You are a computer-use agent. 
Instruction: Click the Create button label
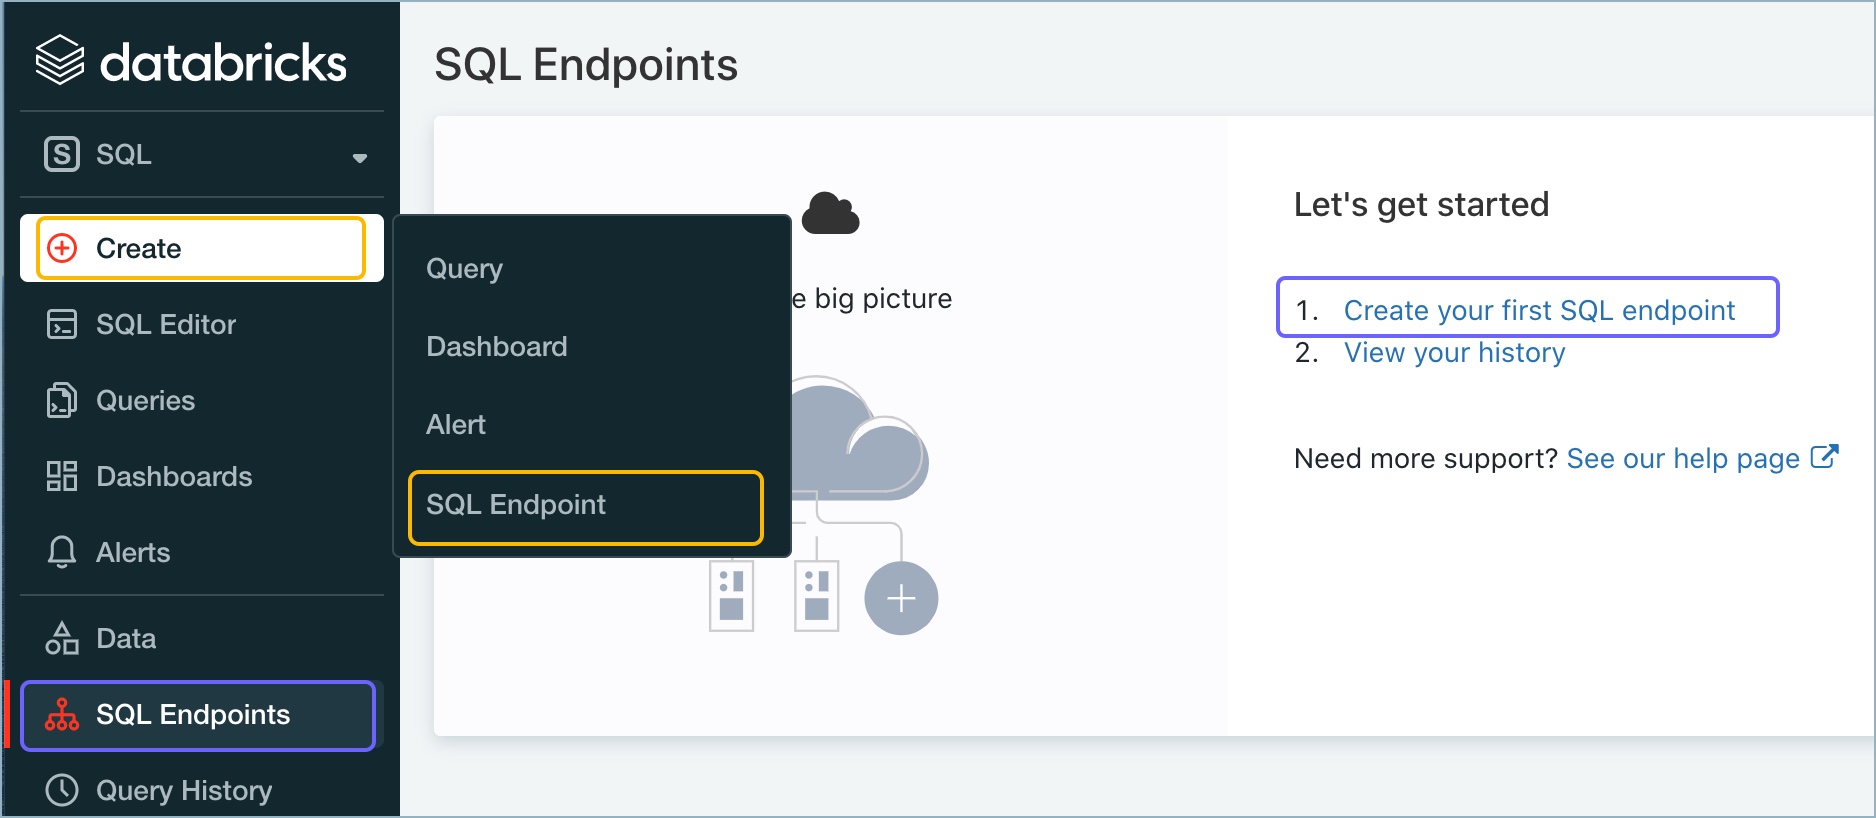138,248
